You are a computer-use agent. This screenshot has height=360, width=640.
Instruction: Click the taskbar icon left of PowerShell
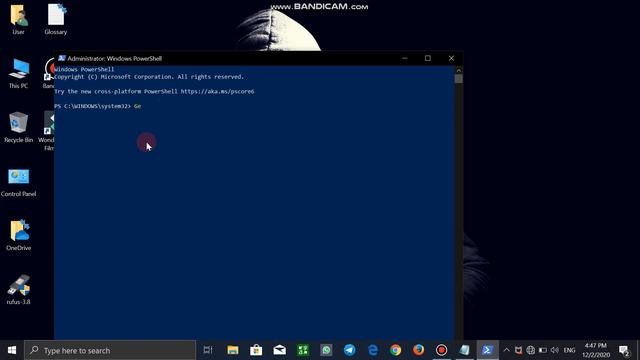point(464,350)
